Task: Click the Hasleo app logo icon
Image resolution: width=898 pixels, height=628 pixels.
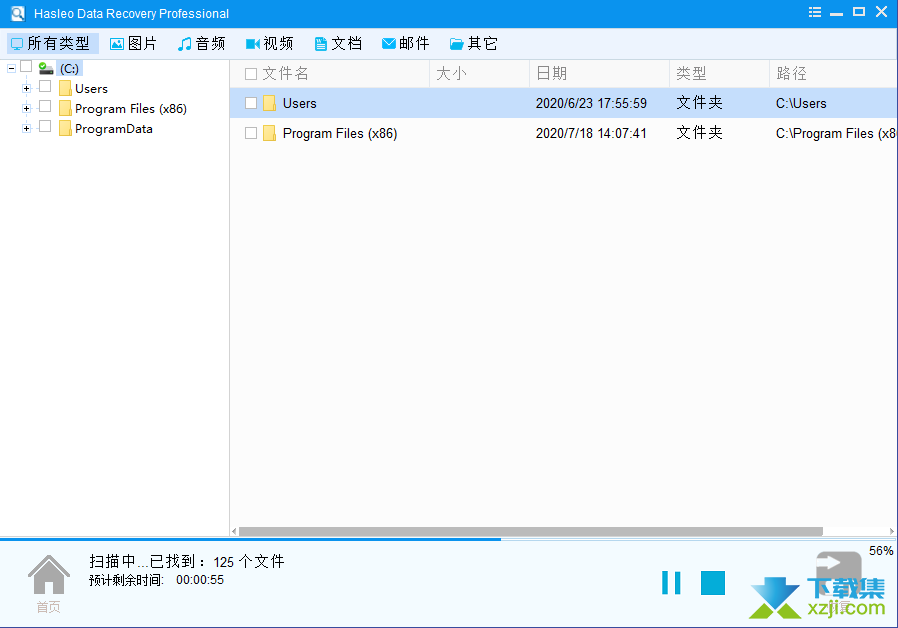Action: pyautogui.click(x=18, y=13)
